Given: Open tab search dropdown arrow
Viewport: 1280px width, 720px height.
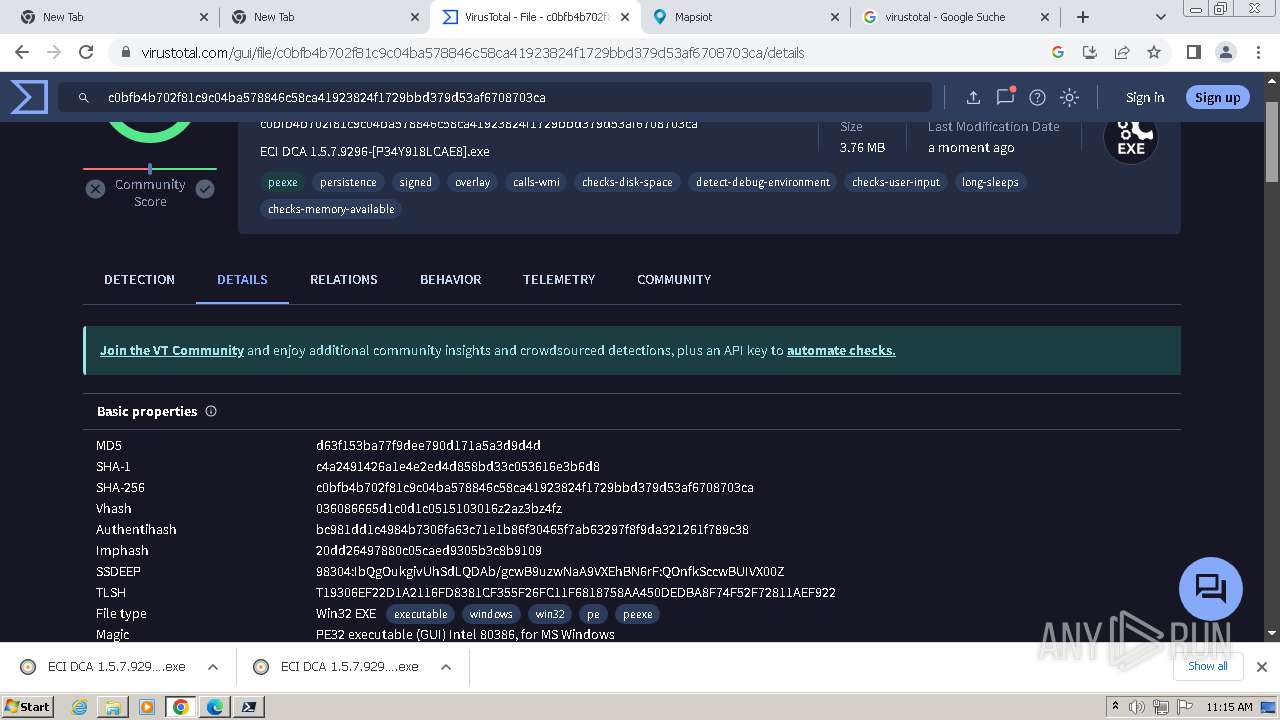Looking at the screenshot, I should click(x=1160, y=17).
